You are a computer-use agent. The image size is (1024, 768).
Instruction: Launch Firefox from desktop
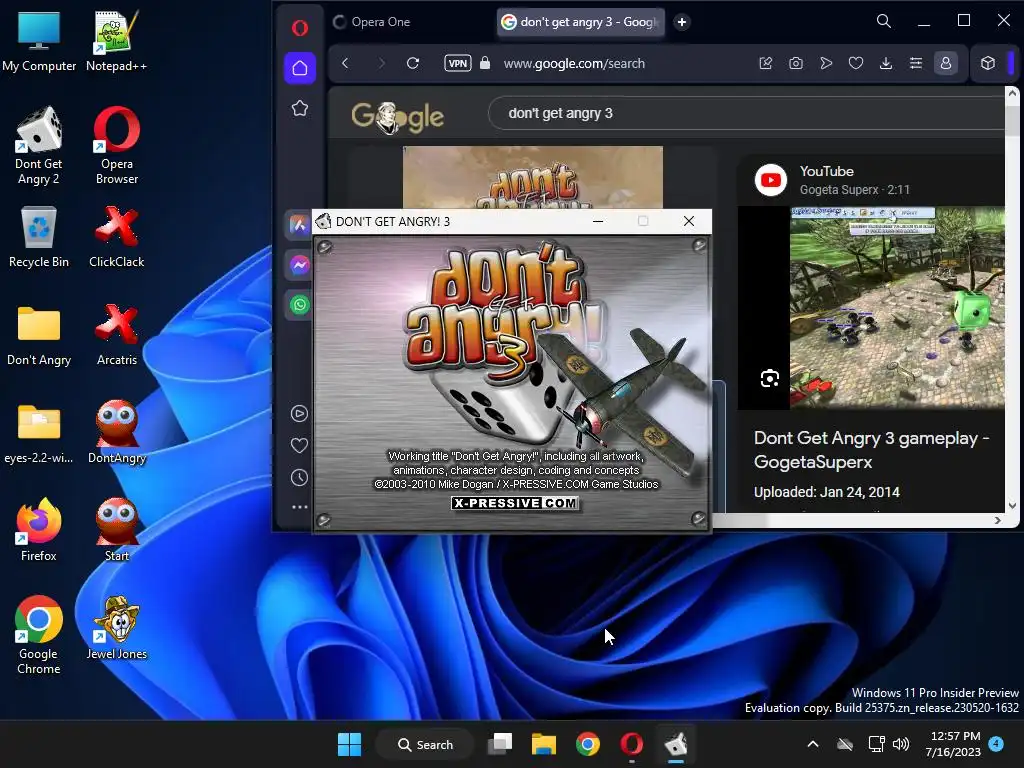(x=39, y=530)
